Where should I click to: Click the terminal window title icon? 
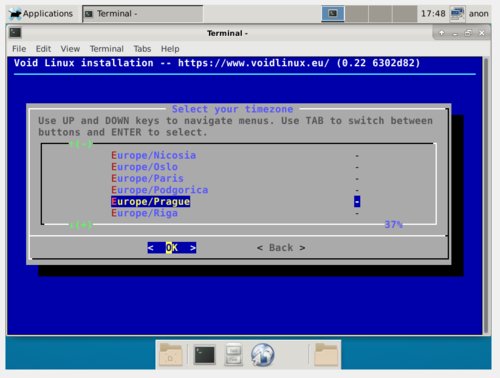point(15,33)
